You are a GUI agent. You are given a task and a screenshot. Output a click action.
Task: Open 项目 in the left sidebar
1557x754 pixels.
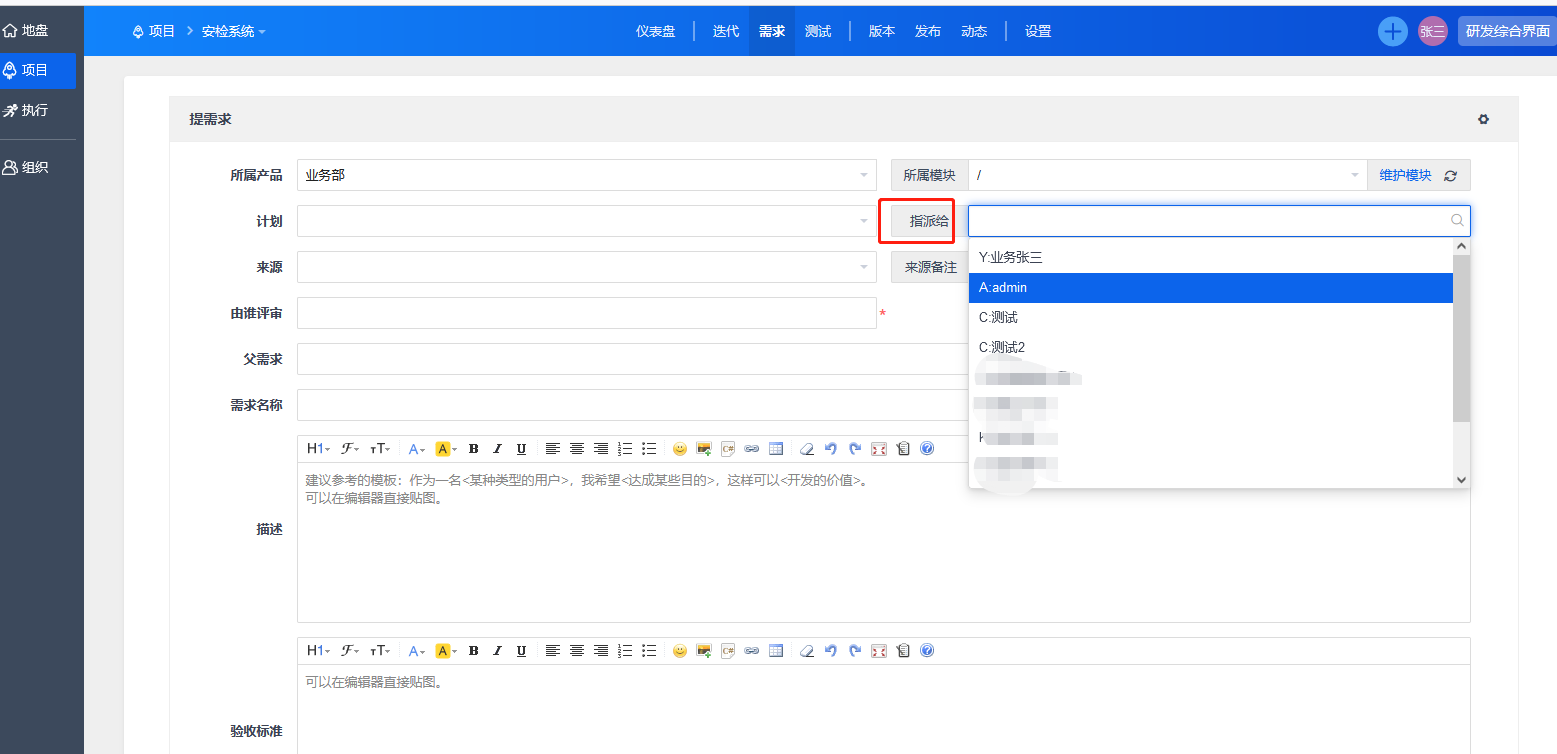37,70
